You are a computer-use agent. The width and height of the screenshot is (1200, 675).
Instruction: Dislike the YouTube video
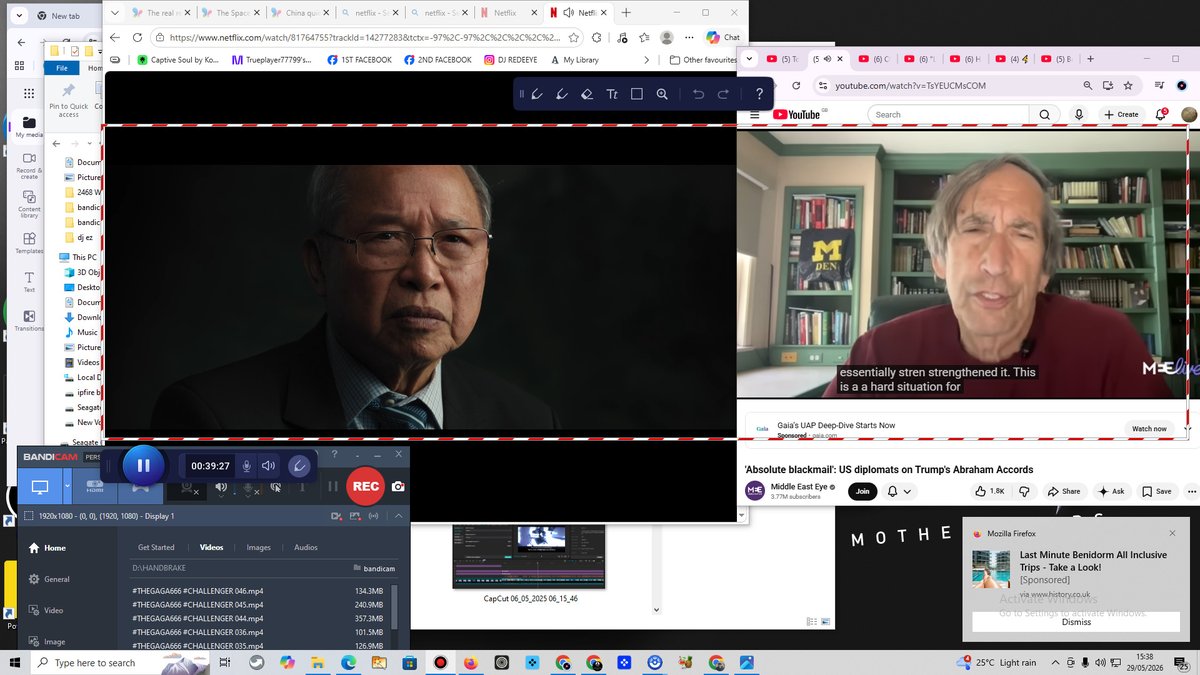point(1024,491)
